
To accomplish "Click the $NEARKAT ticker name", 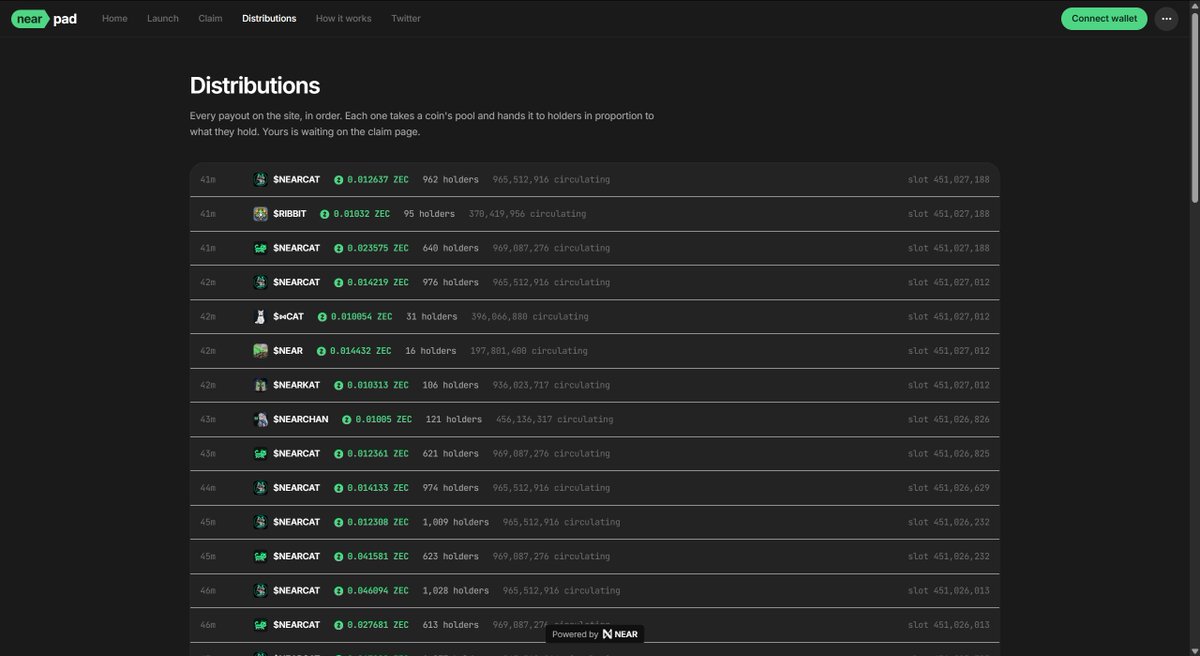I will coord(297,385).
